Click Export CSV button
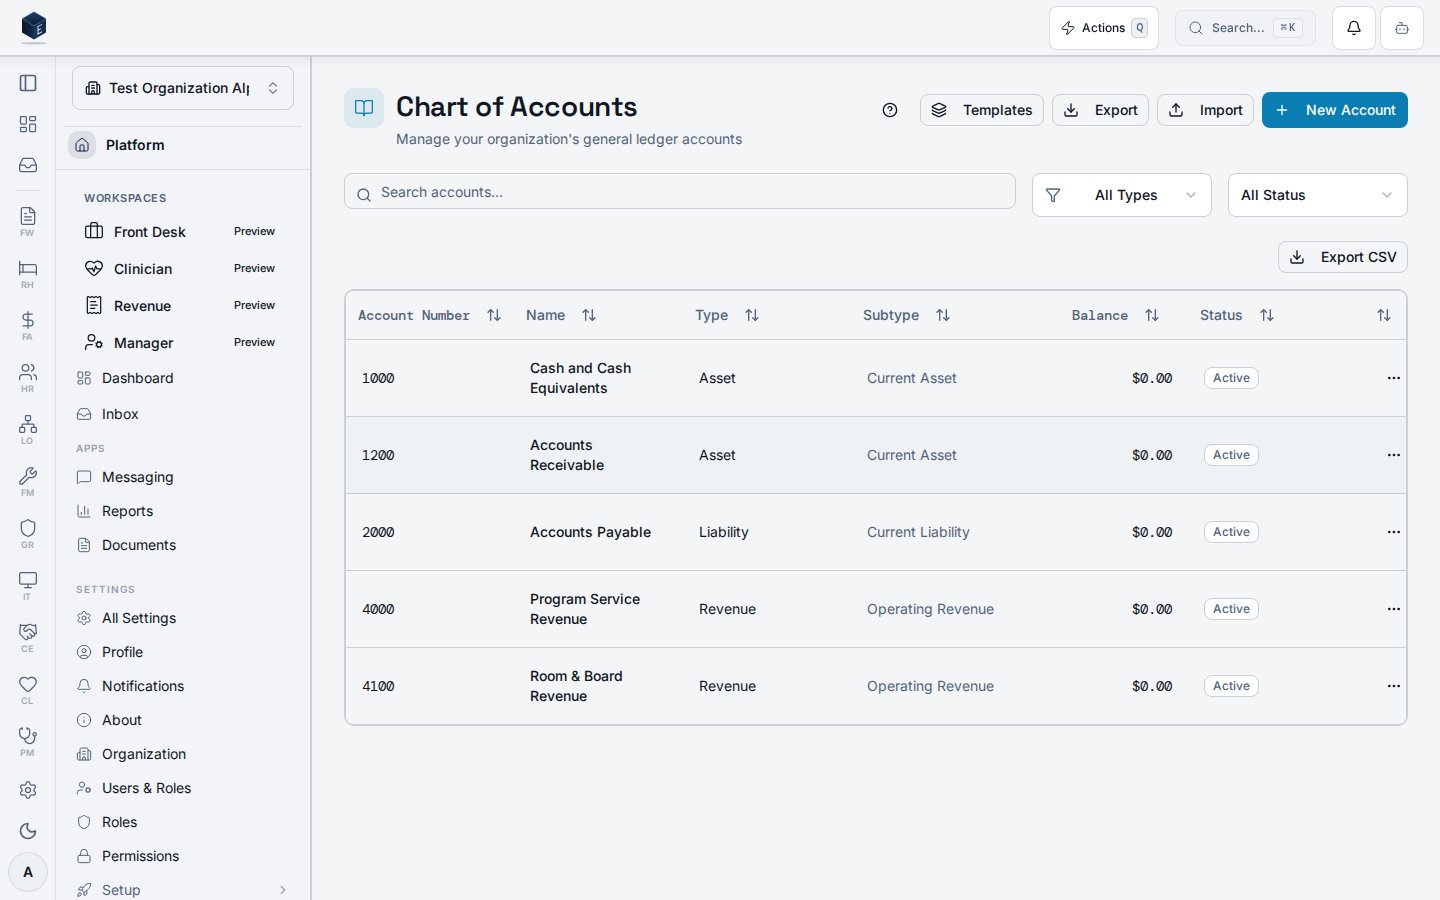Viewport: 1440px width, 900px height. [x=1343, y=257]
